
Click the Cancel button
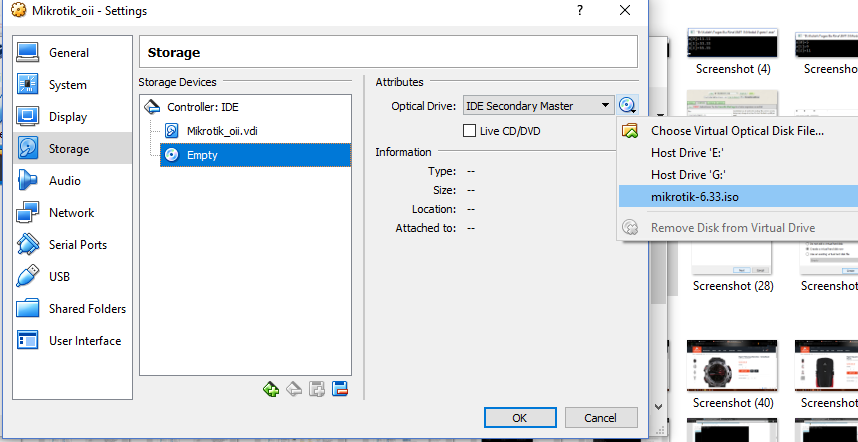[601, 417]
